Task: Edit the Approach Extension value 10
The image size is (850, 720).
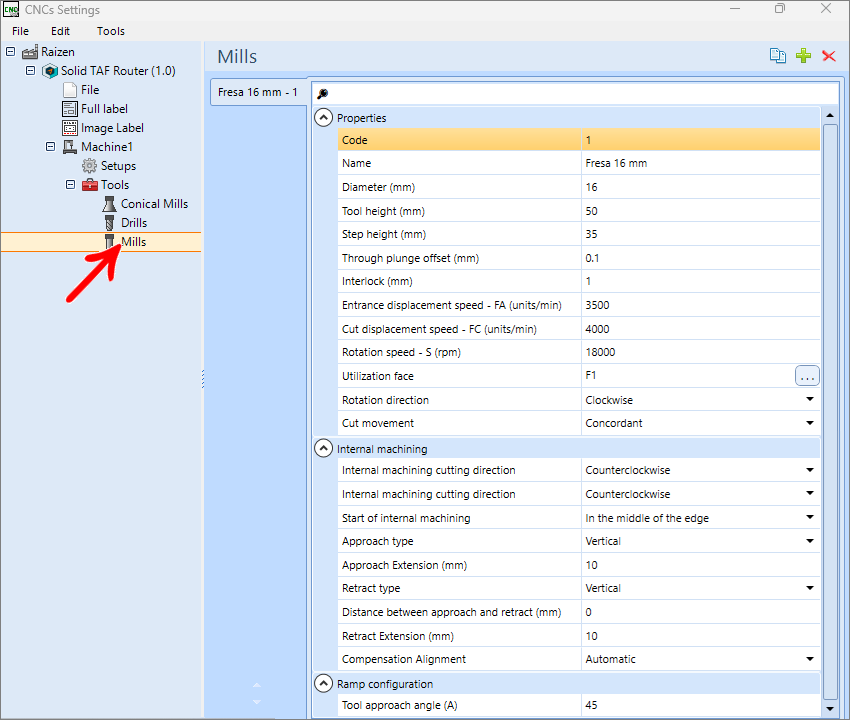Action: [700, 565]
